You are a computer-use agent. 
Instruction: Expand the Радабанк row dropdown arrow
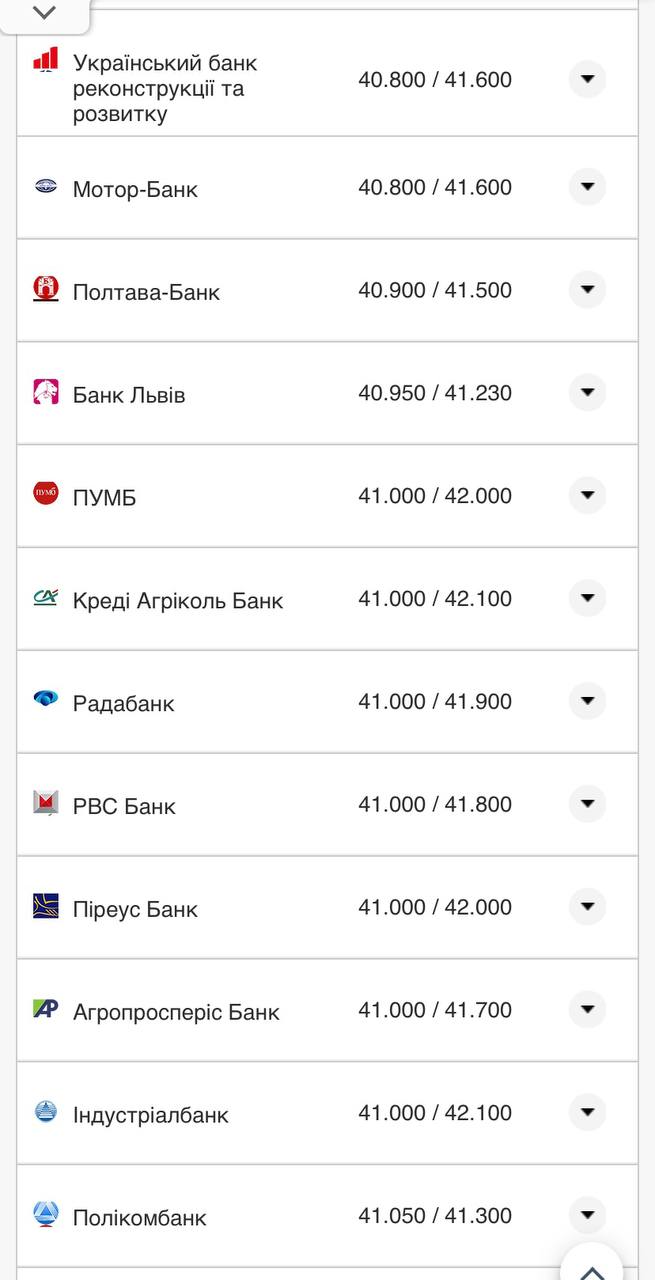coord(587,701)
